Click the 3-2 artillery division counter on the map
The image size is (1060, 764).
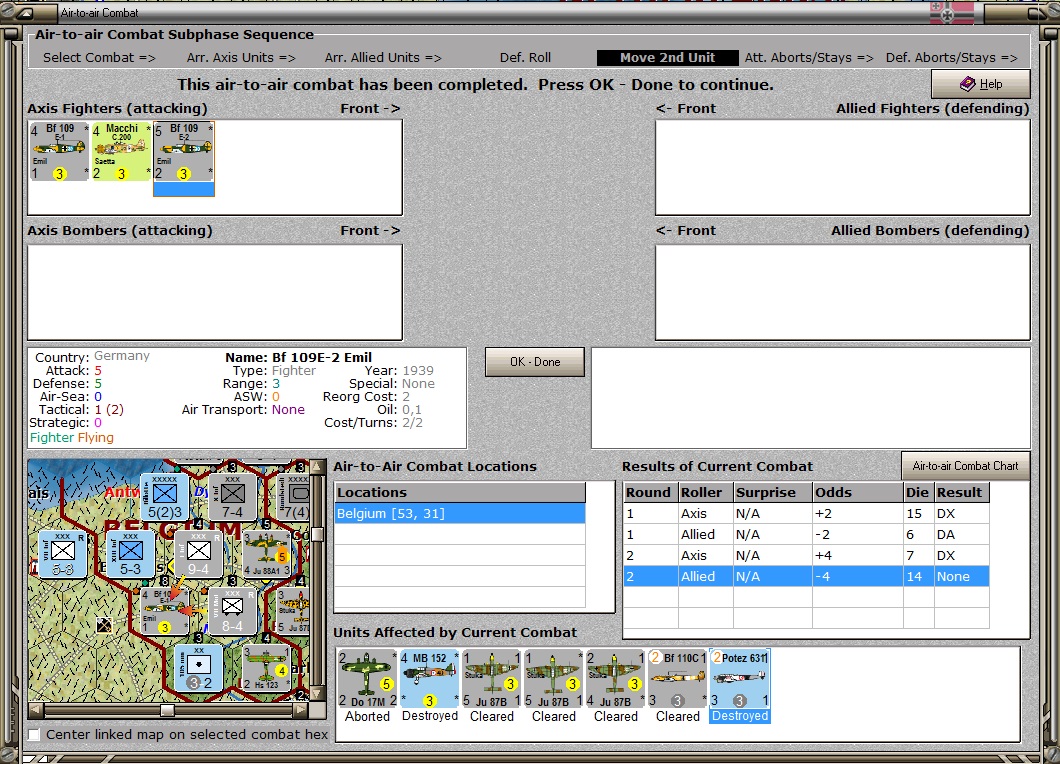click(x=199, y=668)
